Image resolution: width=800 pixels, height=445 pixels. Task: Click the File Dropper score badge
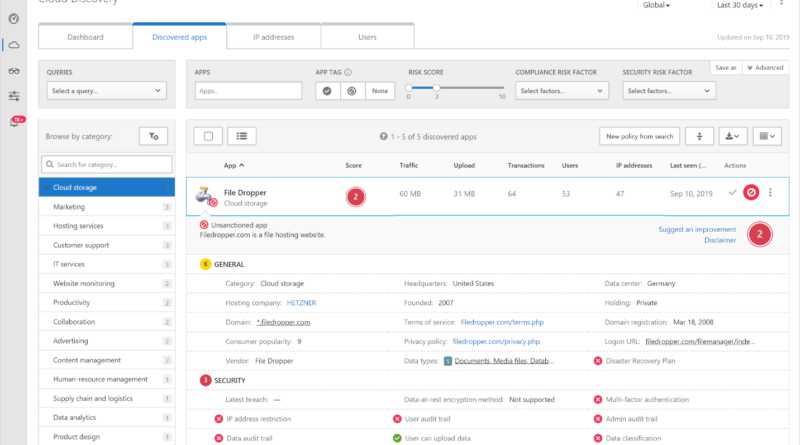click(356, 196)
